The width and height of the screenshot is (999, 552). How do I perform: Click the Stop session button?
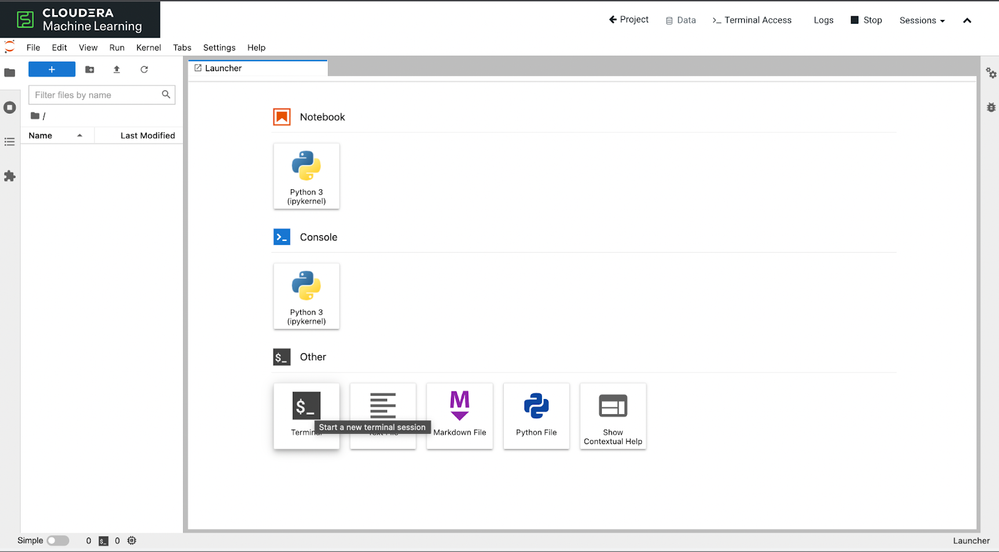866,20
